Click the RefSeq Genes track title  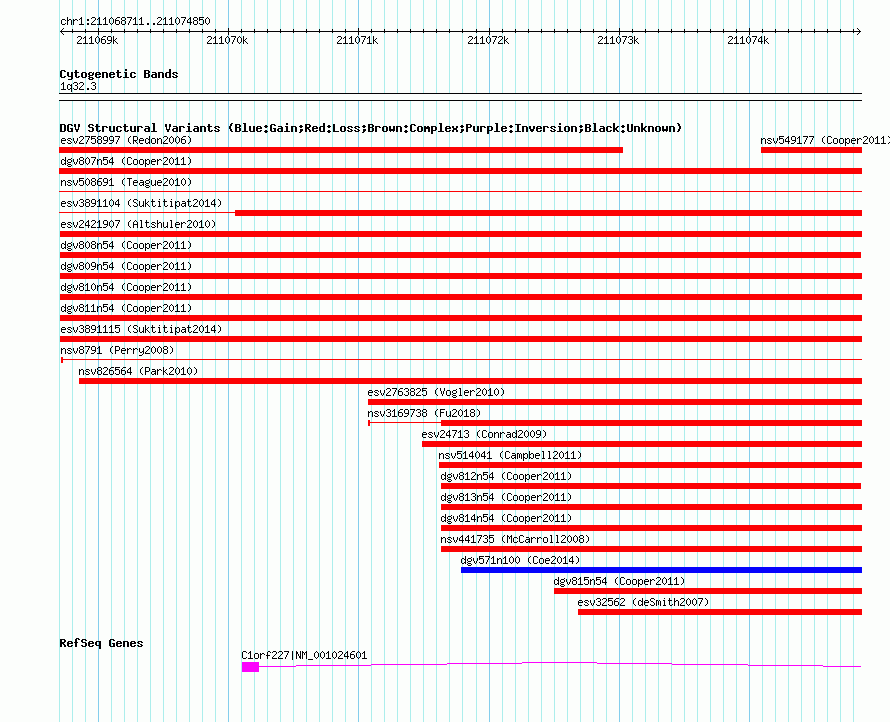(101, 643)
